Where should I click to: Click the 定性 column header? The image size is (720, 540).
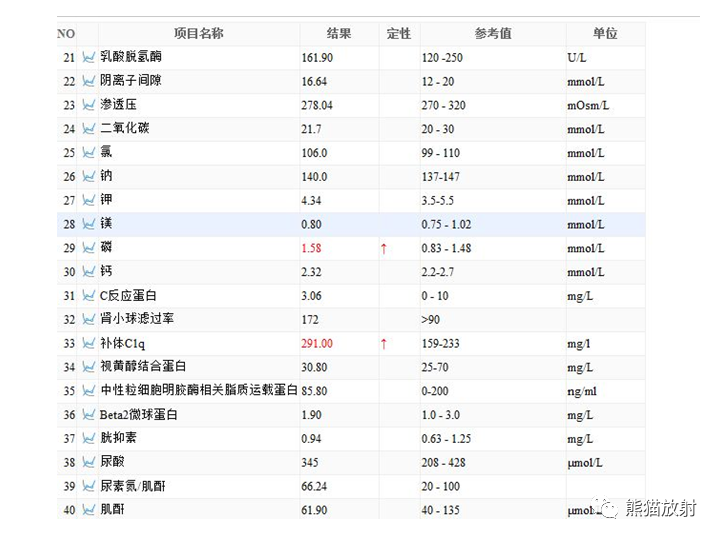[399, 33]
